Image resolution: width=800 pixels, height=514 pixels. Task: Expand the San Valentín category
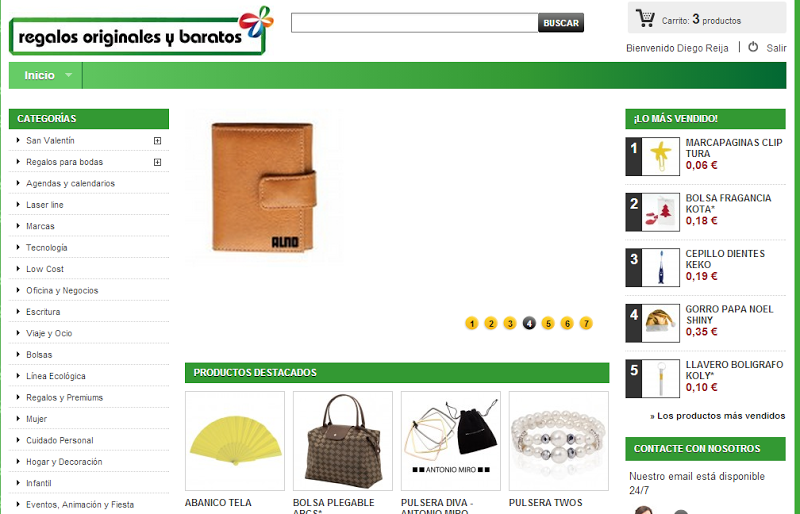pyautogui.click(x=157, y=141)
